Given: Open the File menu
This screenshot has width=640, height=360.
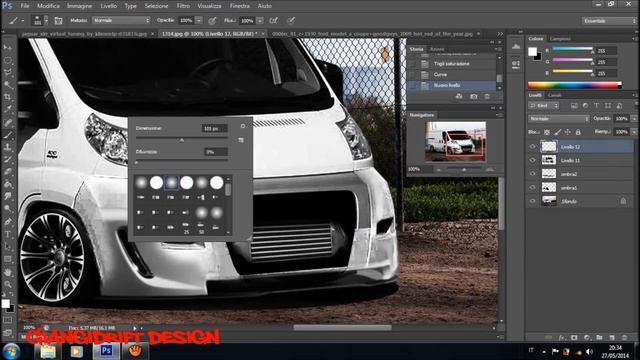Looking at the screenshot, I should click(x=25, y=6).
